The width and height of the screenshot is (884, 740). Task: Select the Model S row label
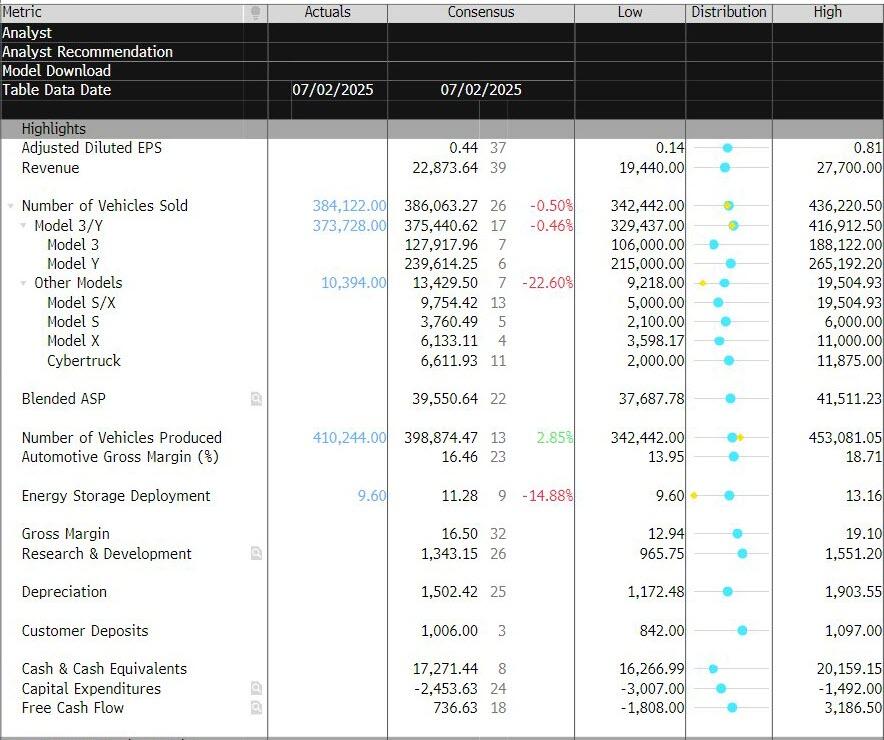[73, 322]
